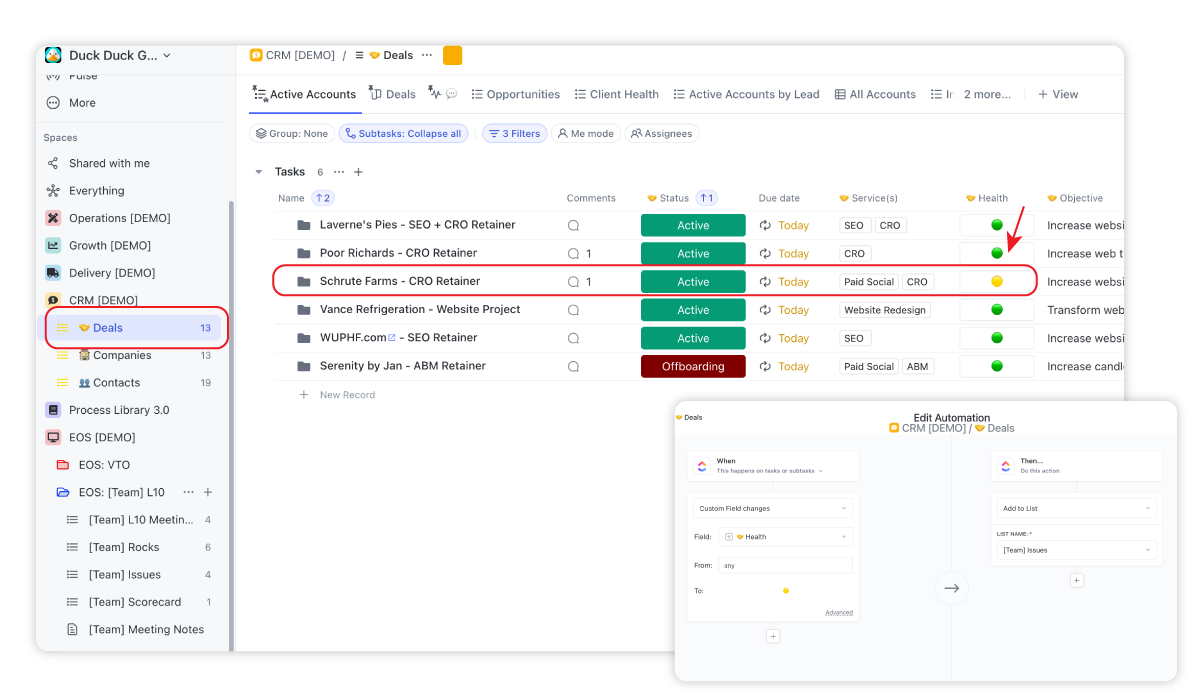Show the 2 more views
Viewport: 1200px width, 700px height.
pos(987,94)
